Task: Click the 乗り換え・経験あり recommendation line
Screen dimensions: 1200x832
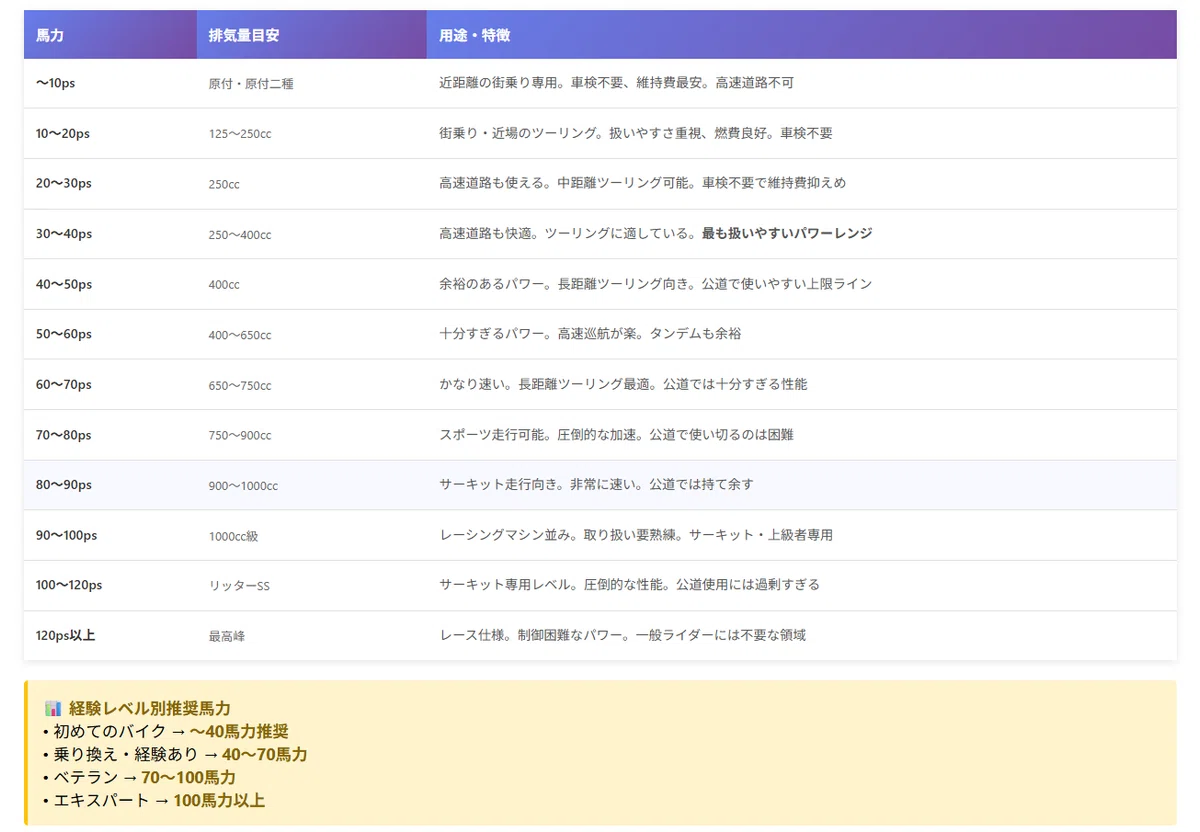Action: point(175,754)
